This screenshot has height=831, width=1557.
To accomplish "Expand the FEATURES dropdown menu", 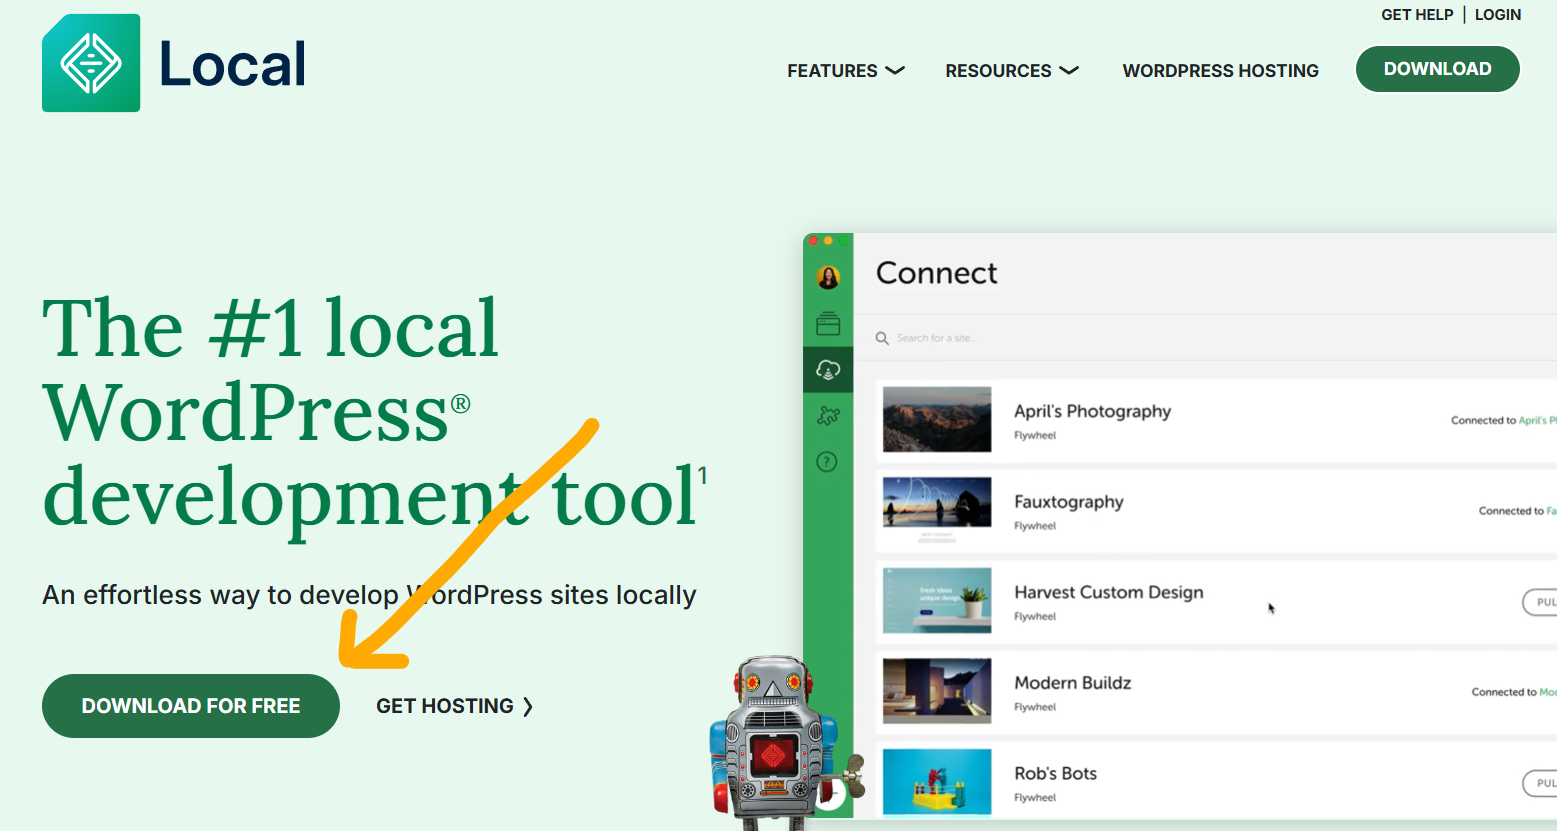I will tap(845, 70).
